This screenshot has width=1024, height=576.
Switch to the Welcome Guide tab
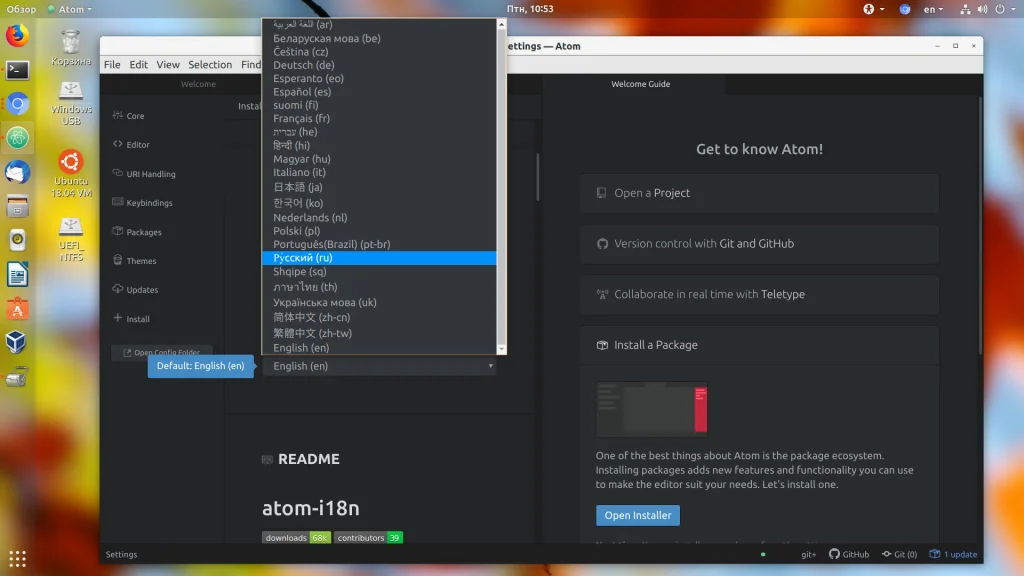641,84
